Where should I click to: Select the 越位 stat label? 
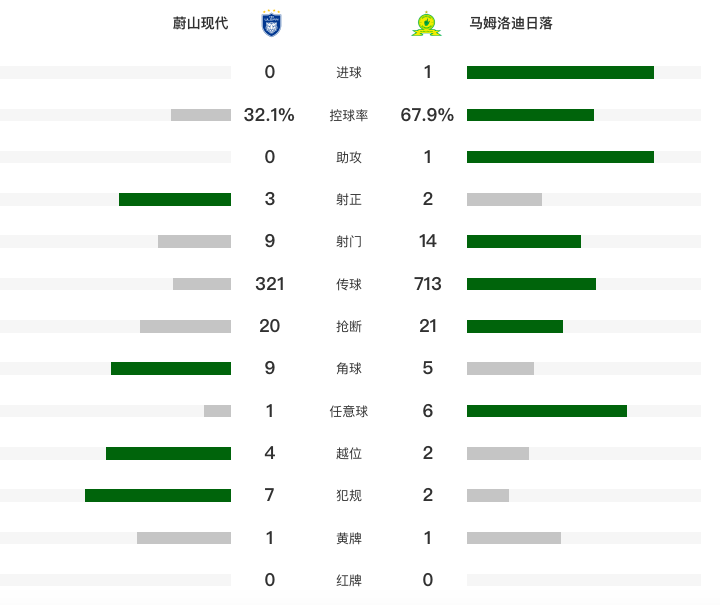coord(349,453)
